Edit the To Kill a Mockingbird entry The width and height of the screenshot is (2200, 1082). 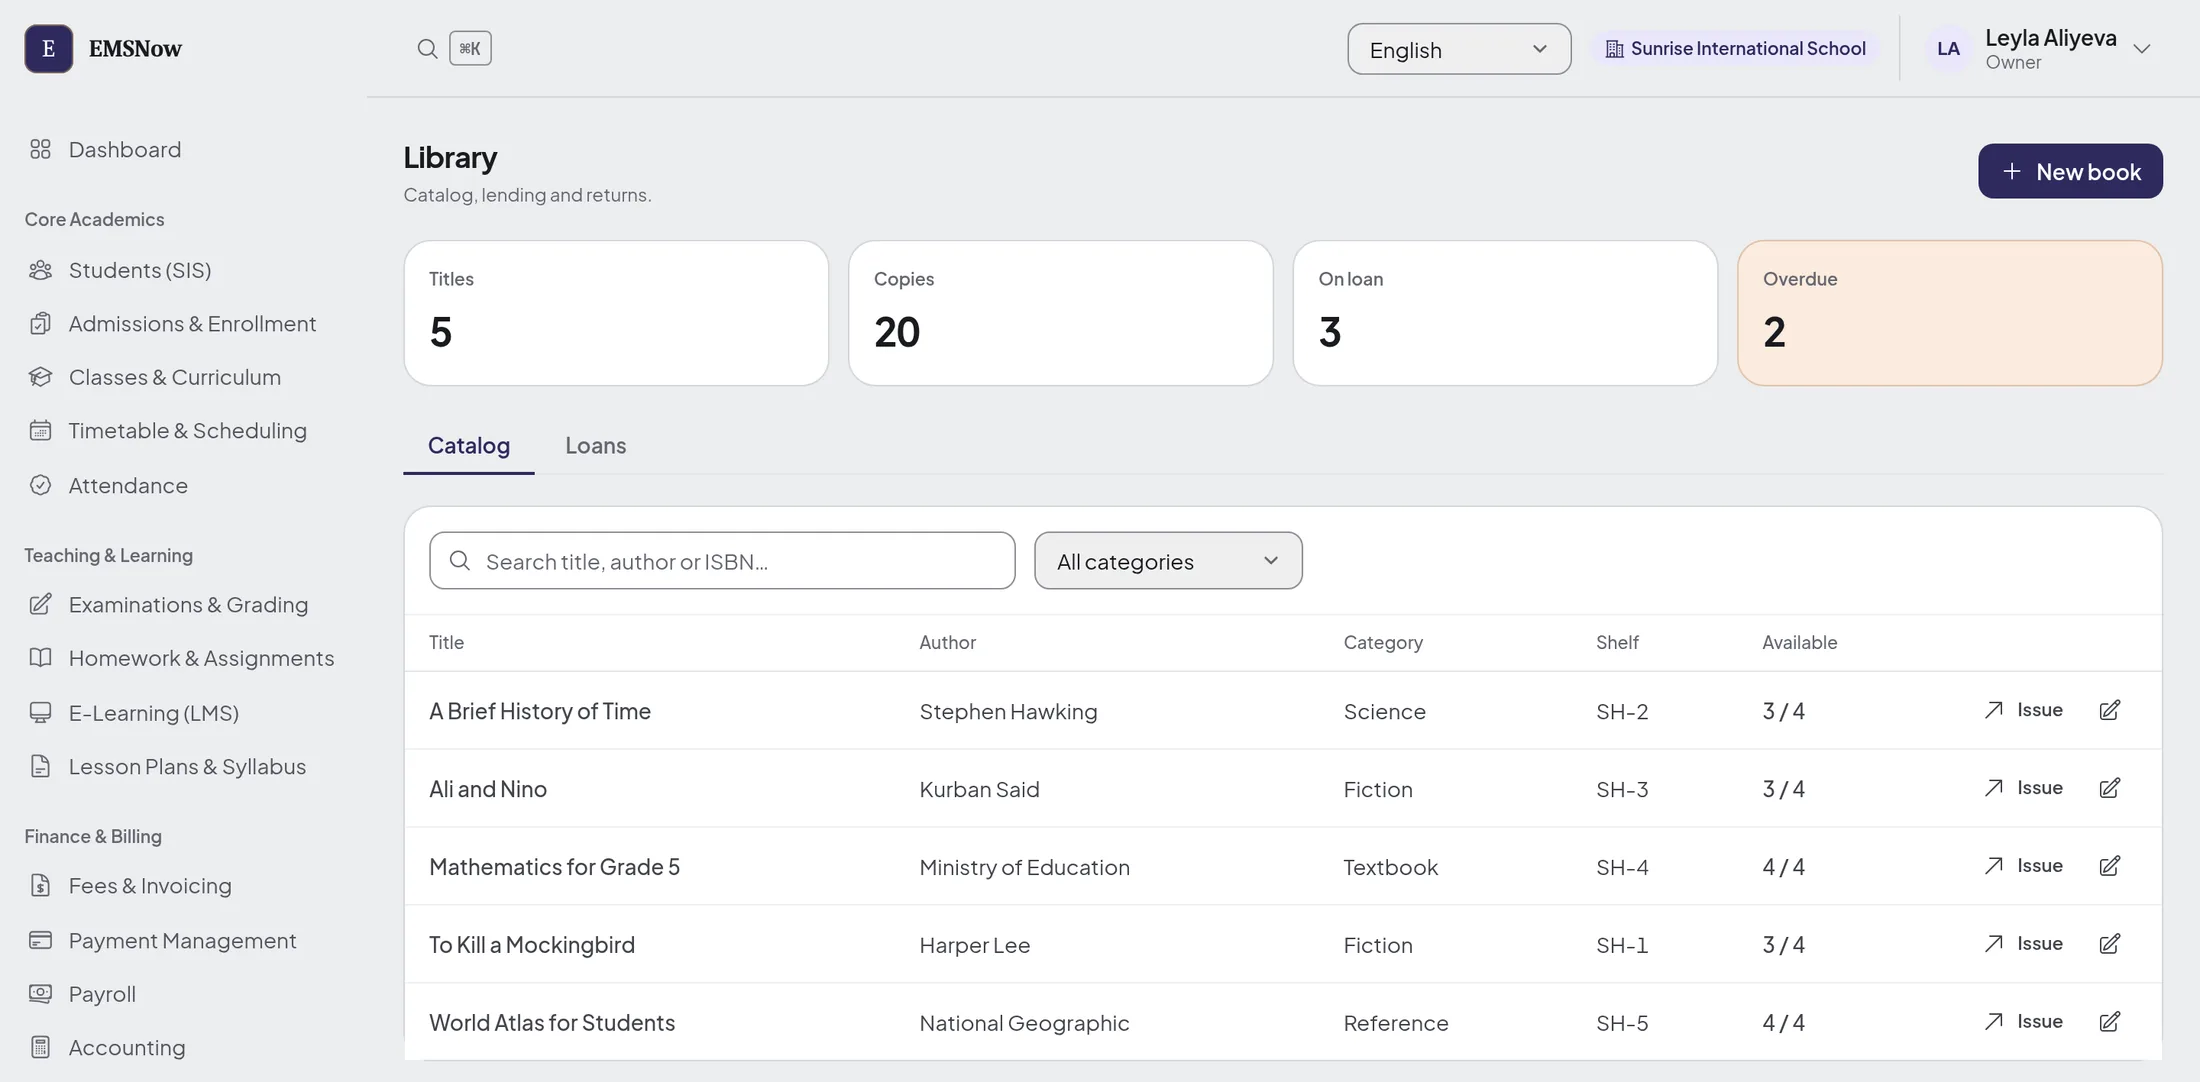(2110, 944)
